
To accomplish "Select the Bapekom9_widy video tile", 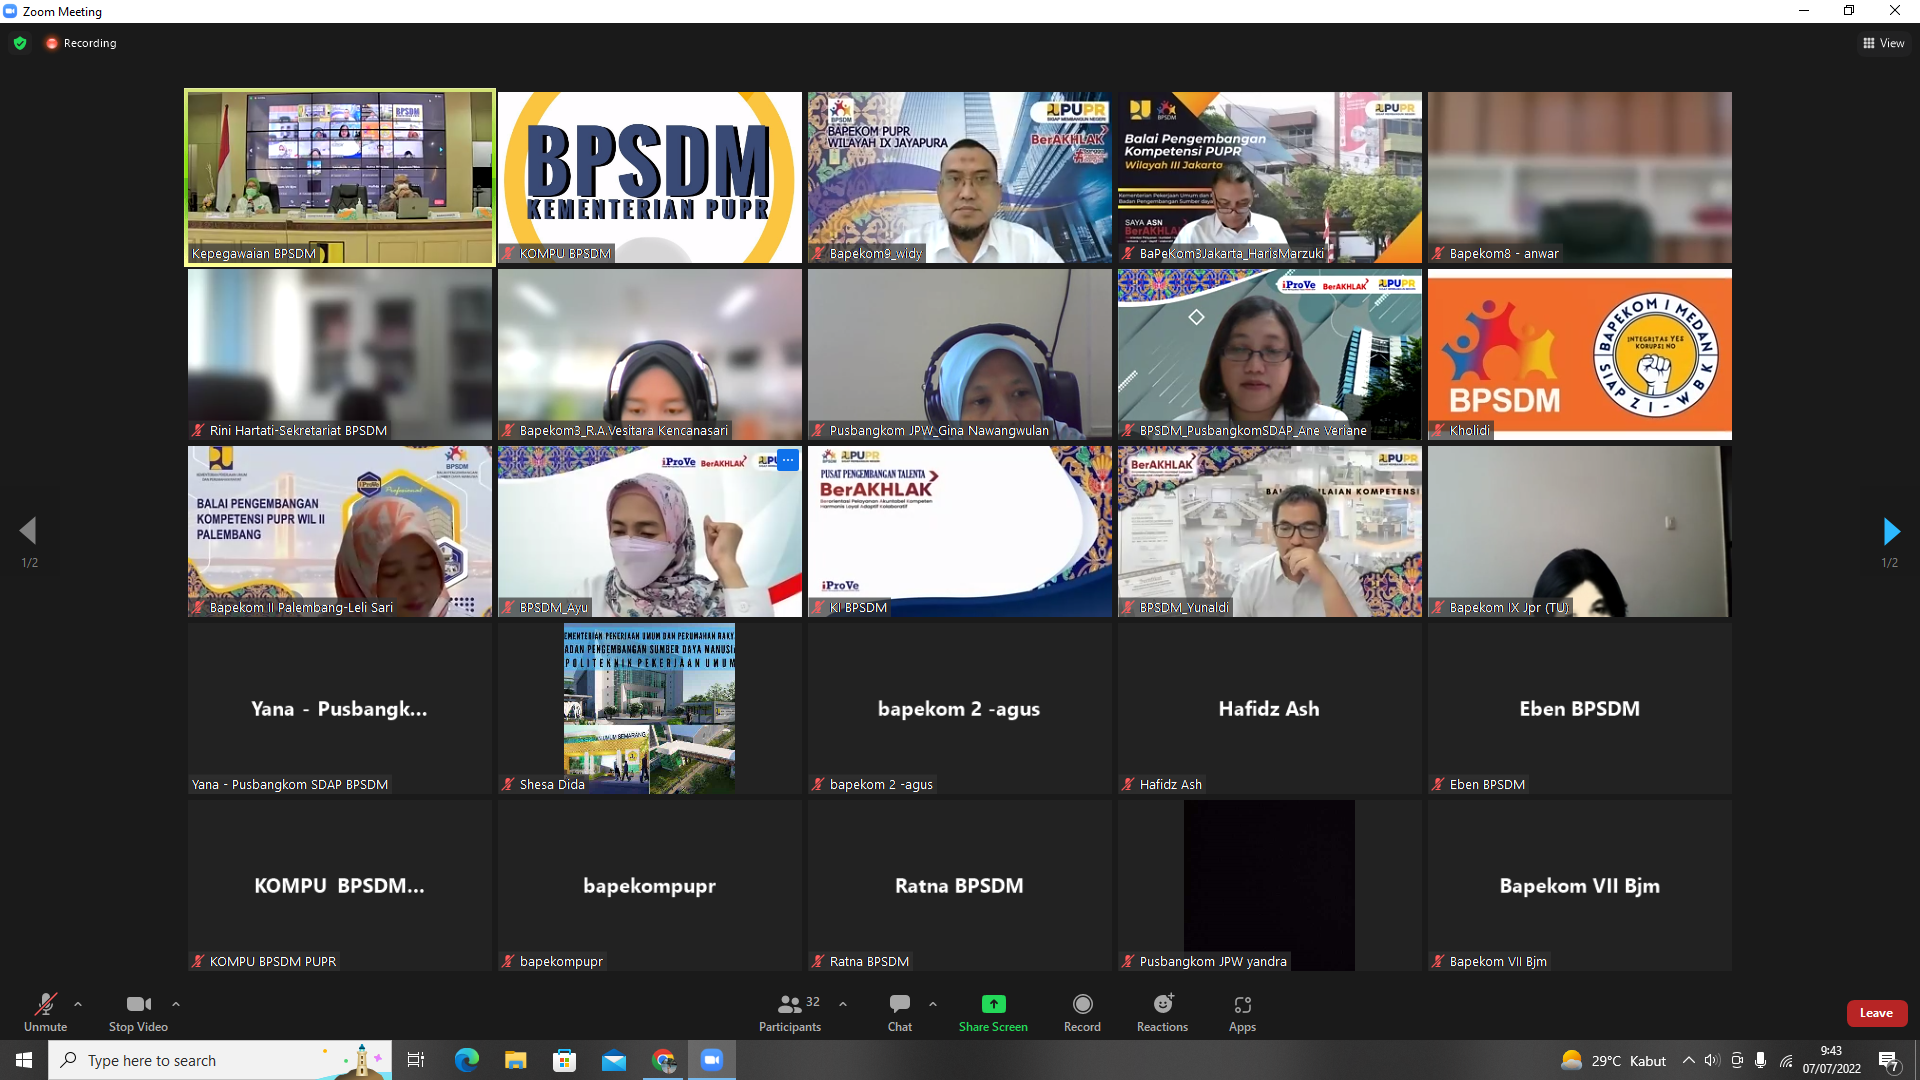I will [x=960, y=177].
